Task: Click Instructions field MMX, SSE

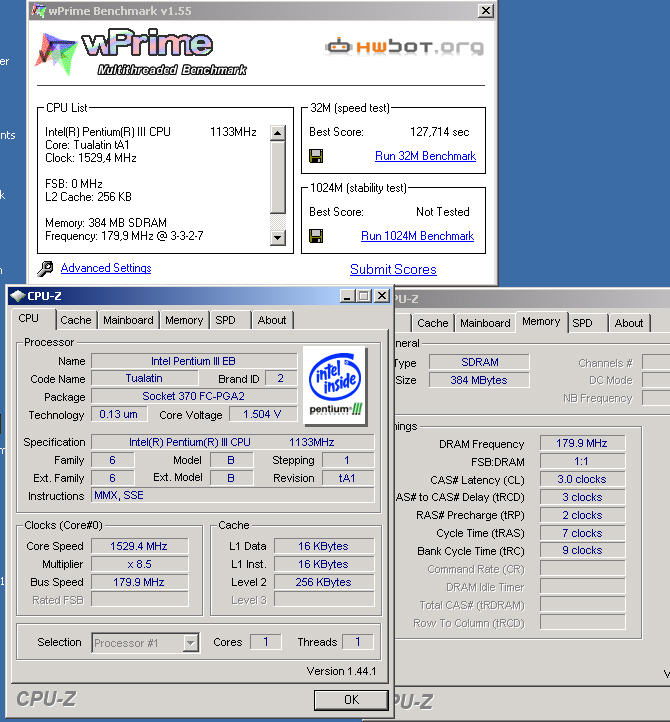Action: point(233,495)
